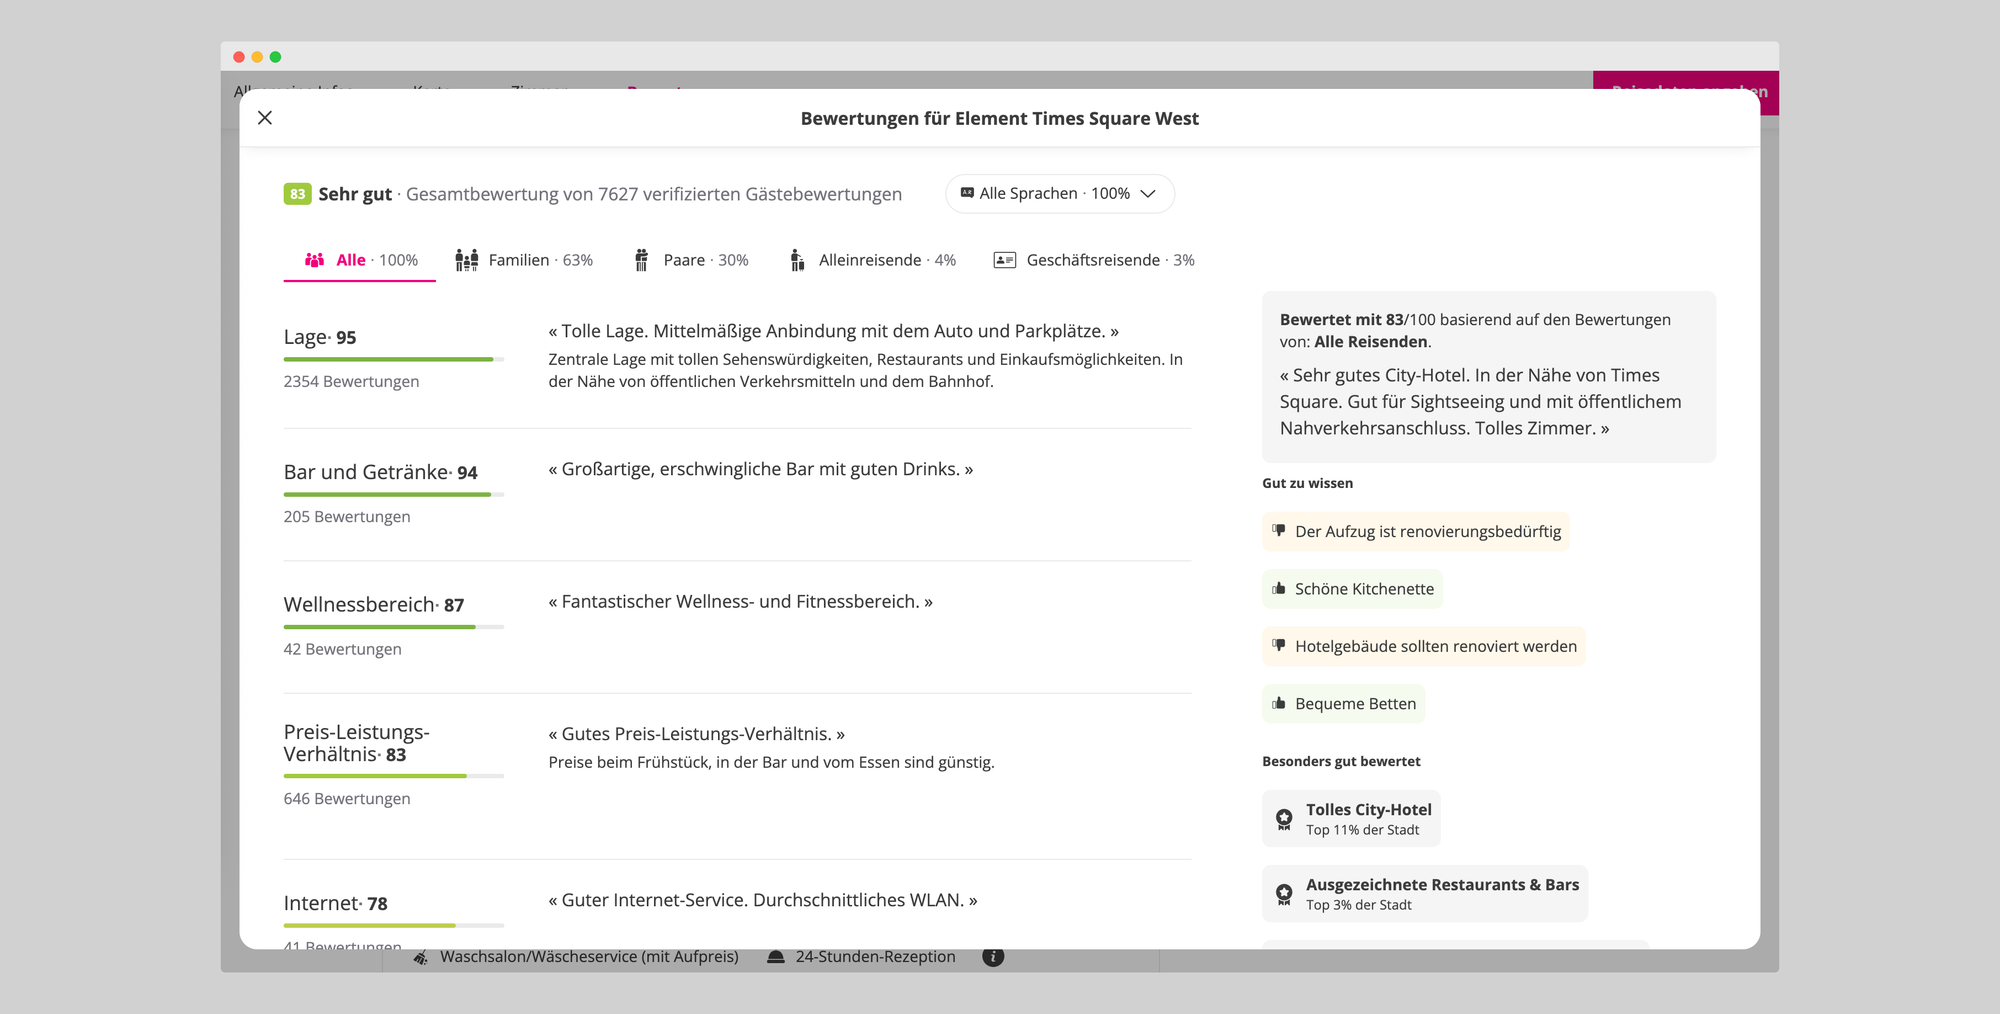Click the 42 Bewertungen count
The height and width of the screenshot is (1014, 2000).
tap(343, 649)
